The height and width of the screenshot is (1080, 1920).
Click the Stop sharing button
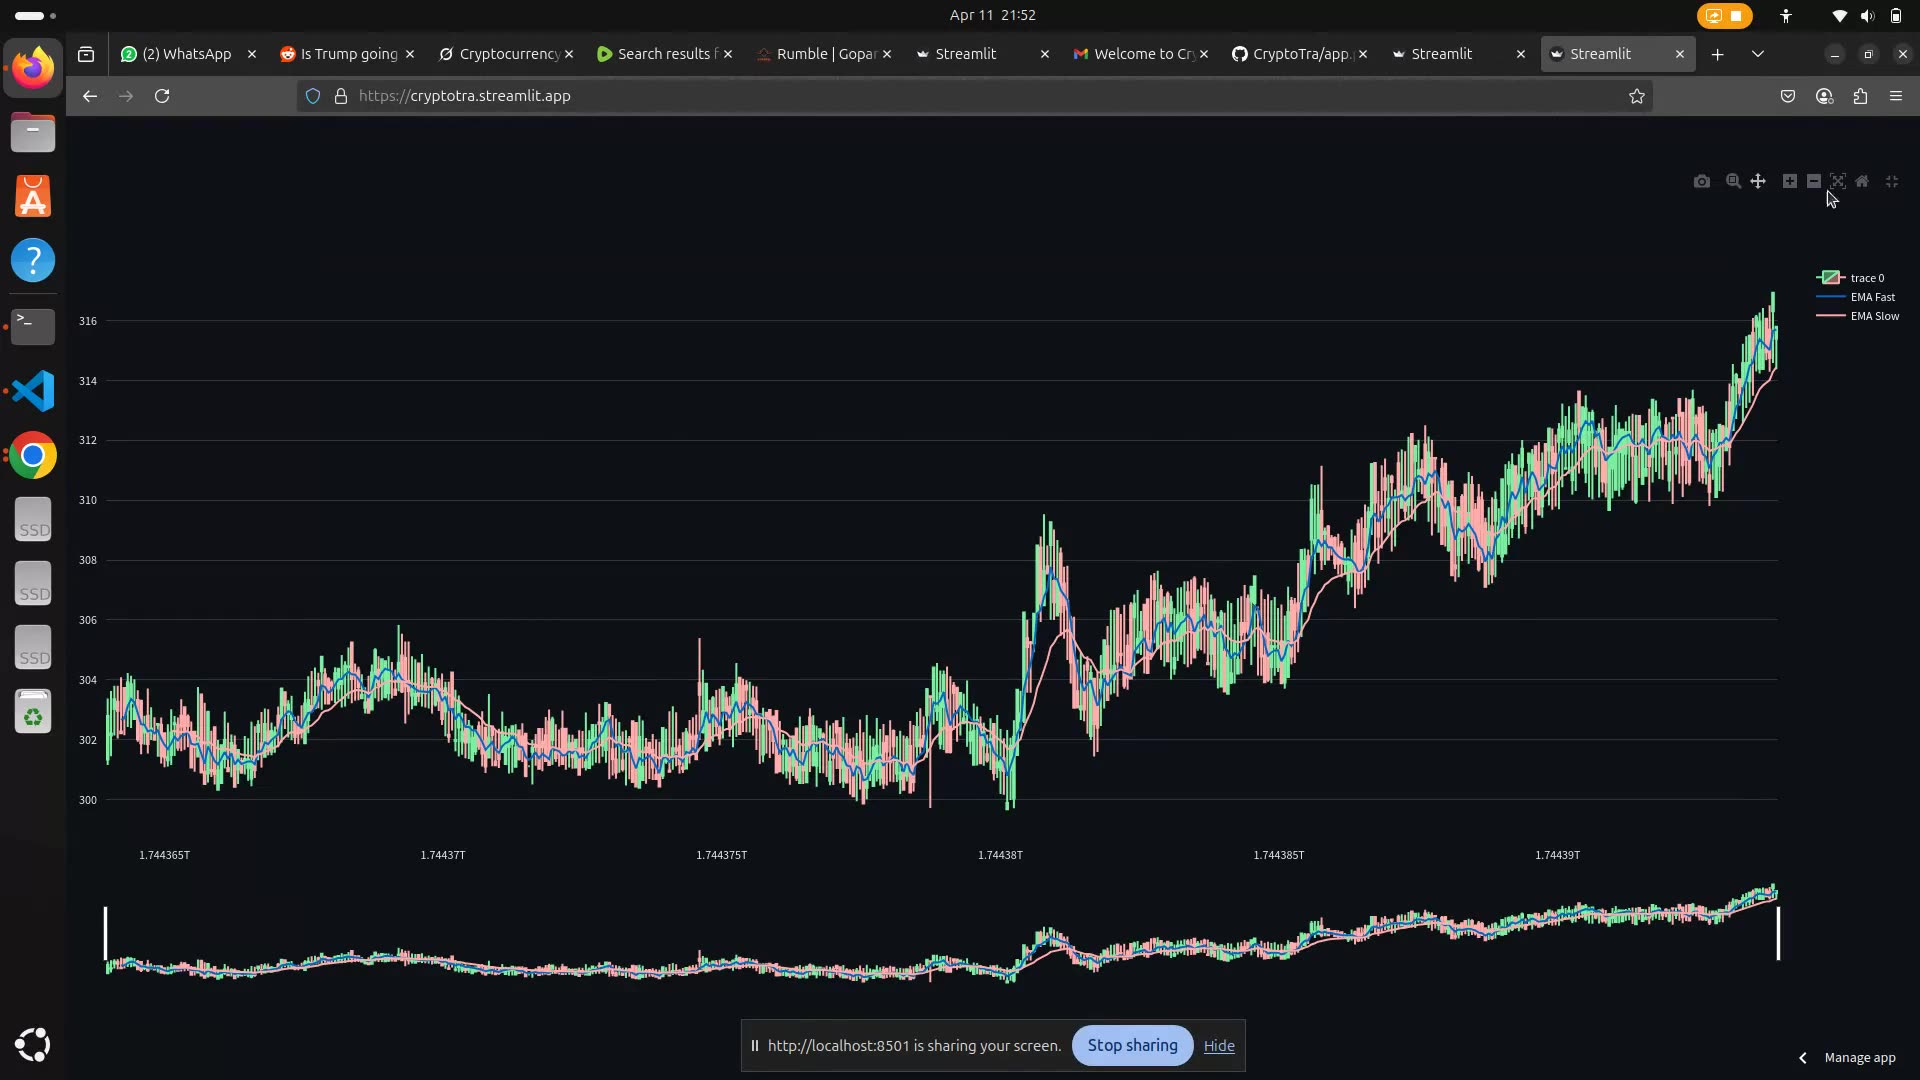coord(1131,1045)
